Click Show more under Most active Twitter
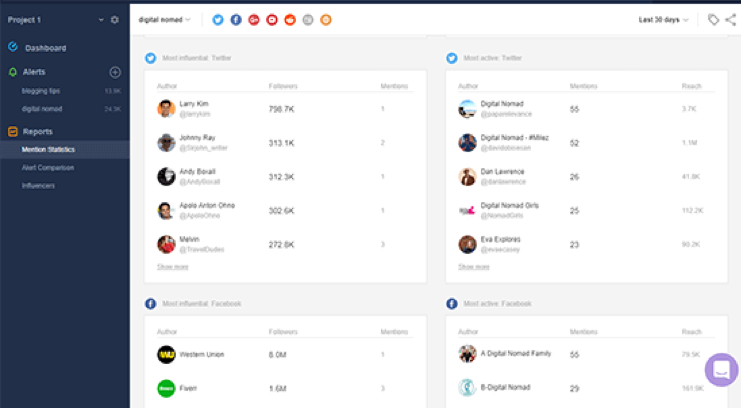This screenshot has height=408, width=741. tap(474, 267)
